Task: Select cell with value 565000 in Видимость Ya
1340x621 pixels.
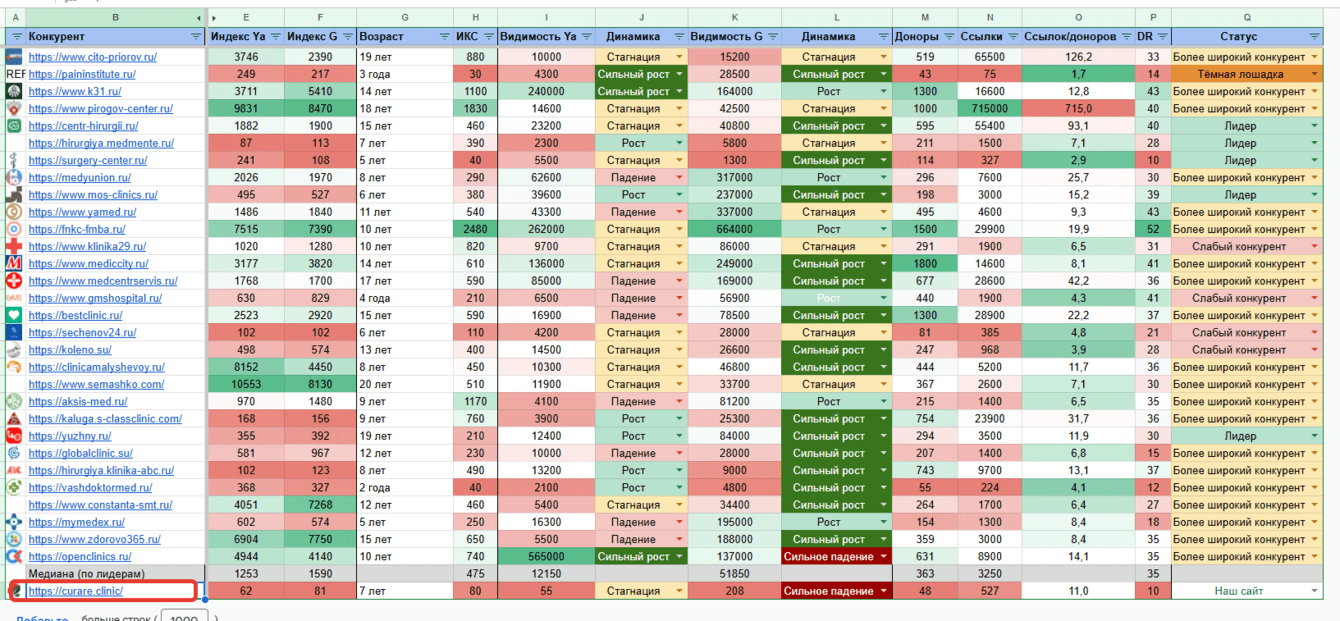Action: click(546, 556)
